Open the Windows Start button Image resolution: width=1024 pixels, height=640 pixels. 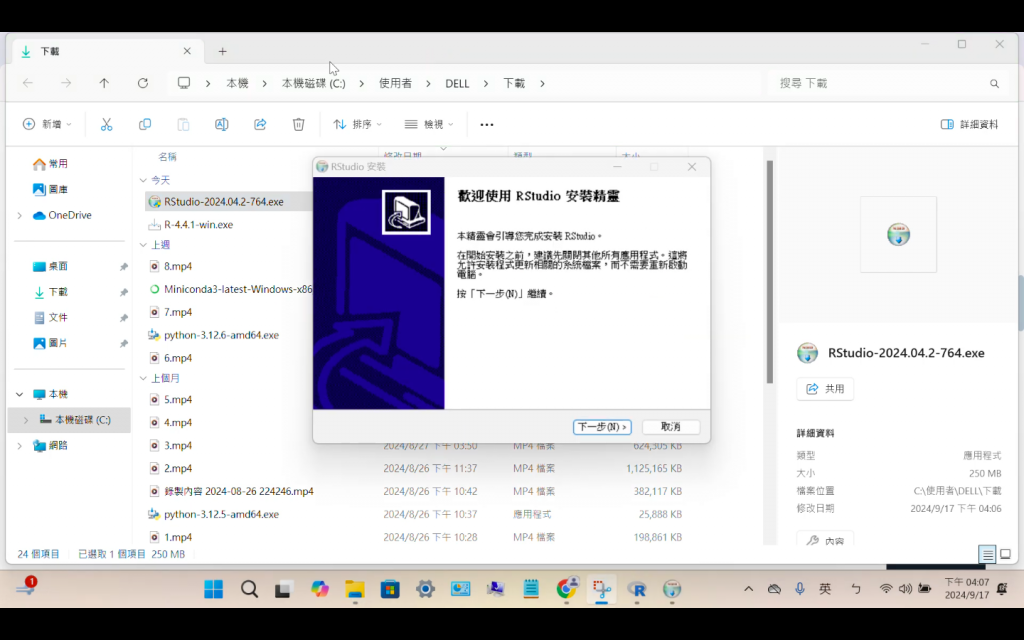(x=213, y=589)
